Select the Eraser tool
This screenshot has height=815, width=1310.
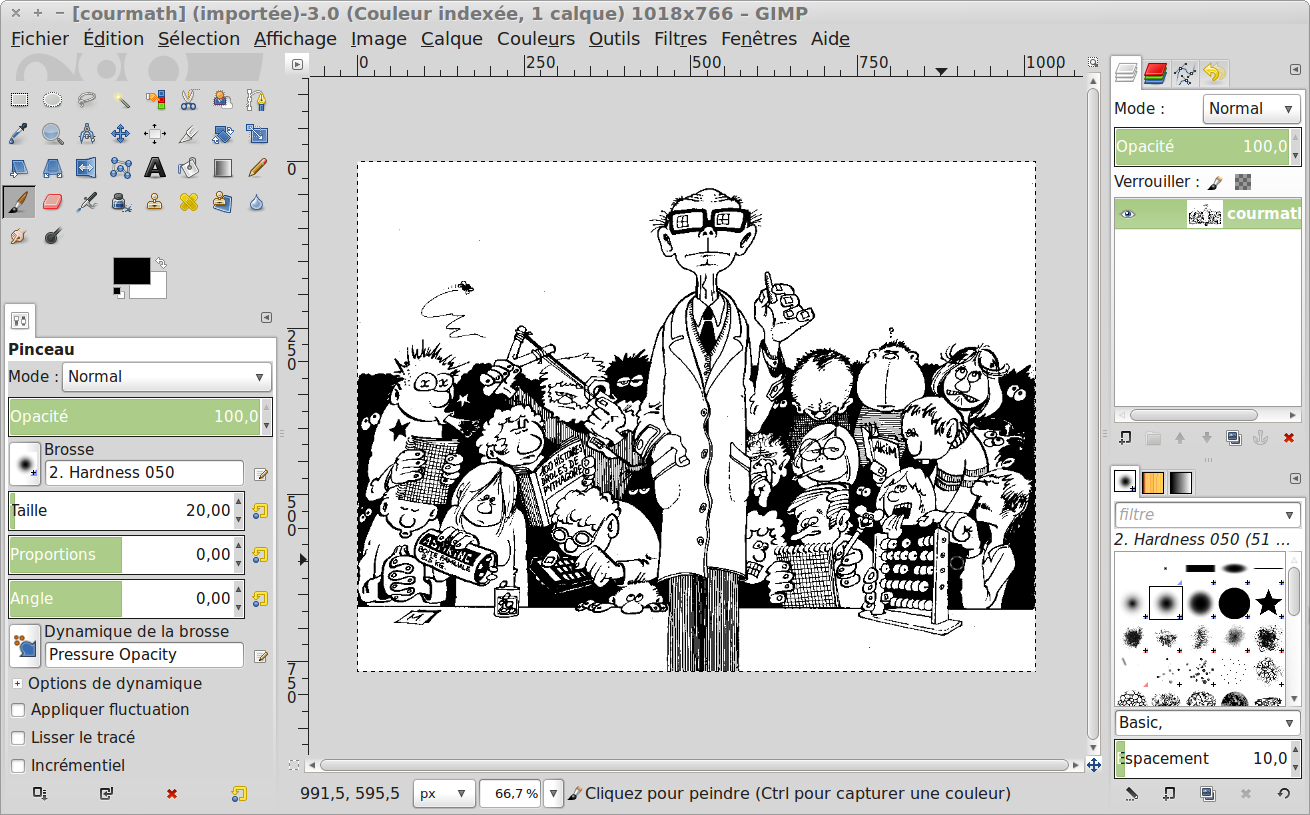[x=53, y=202]
